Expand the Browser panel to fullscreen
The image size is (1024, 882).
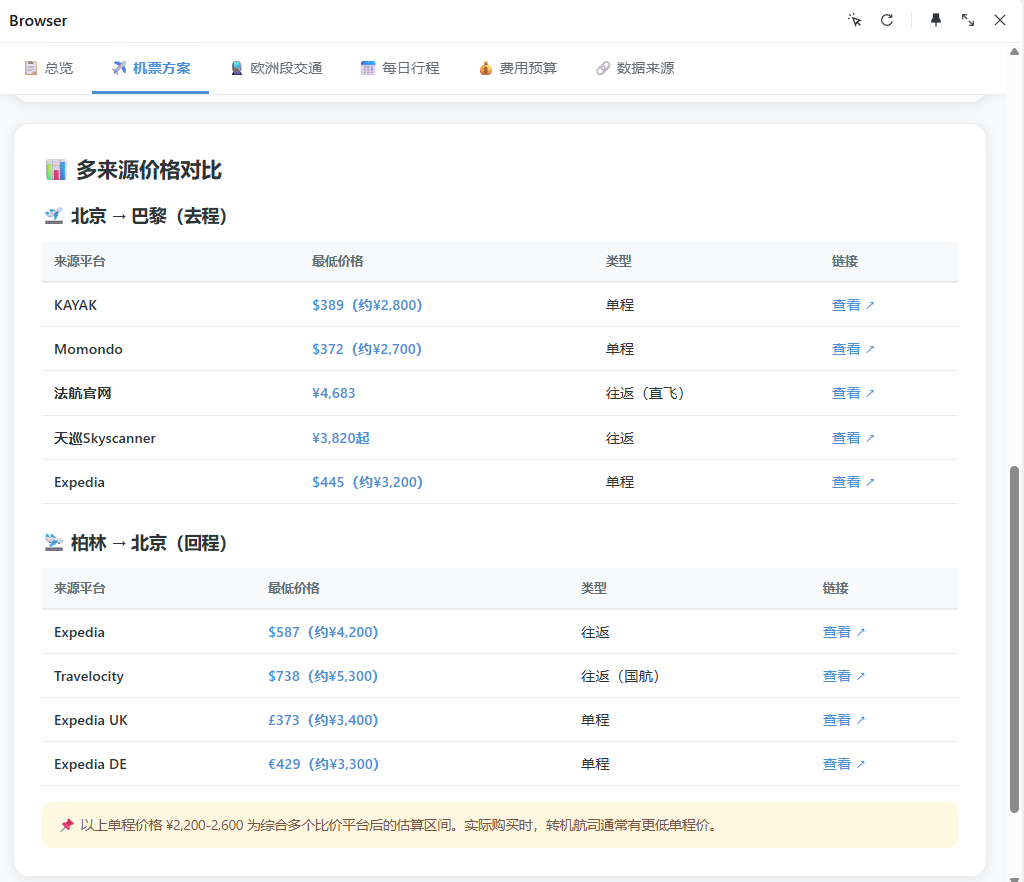(x=967, y=20)
